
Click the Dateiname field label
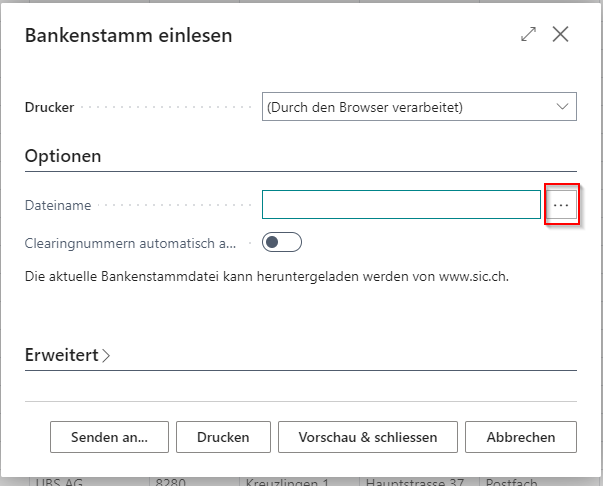(x=58, y=205)
